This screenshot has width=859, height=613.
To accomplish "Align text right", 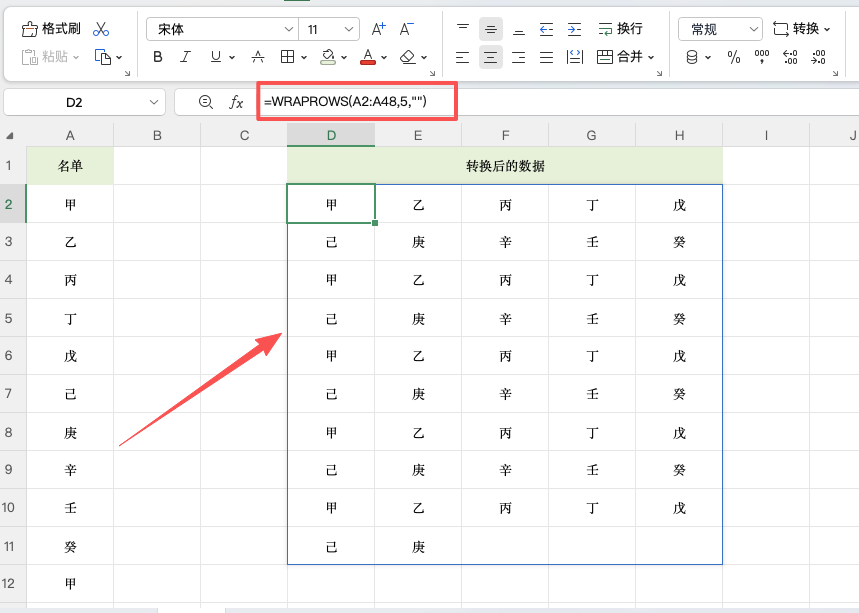I will point(518,57).
